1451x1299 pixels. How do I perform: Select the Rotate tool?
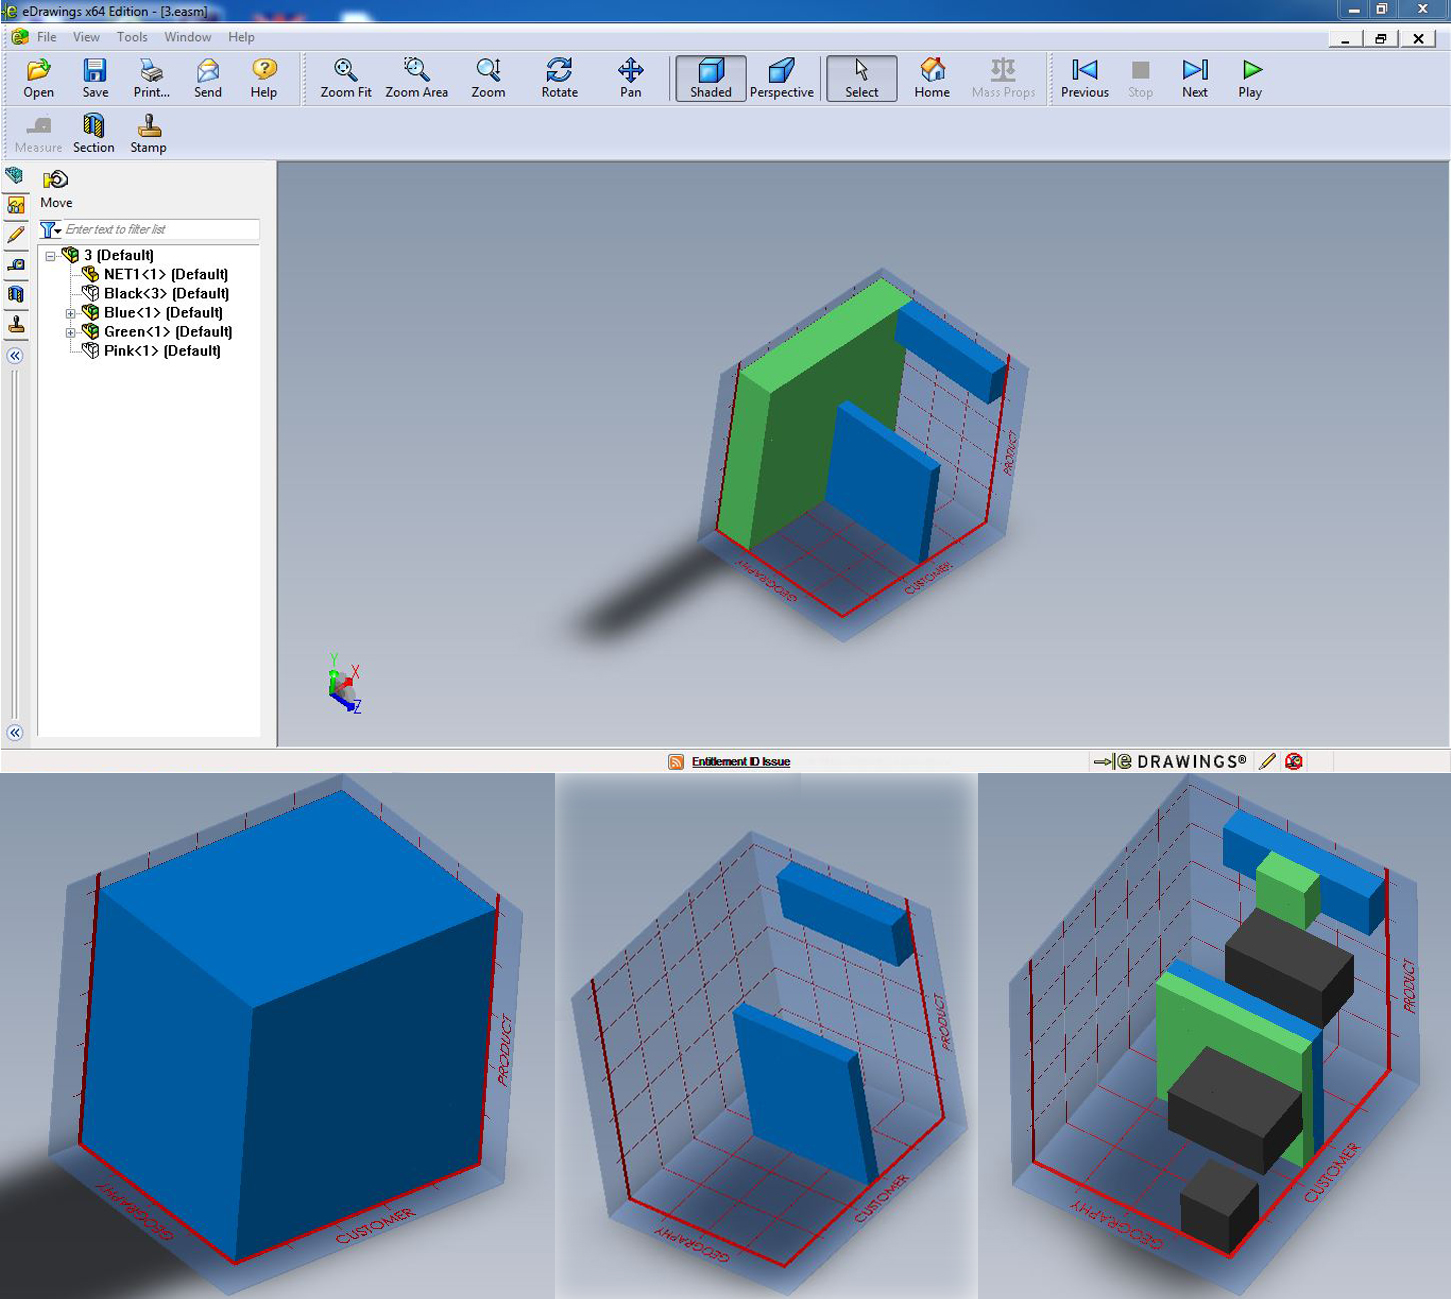coord(559,78)
